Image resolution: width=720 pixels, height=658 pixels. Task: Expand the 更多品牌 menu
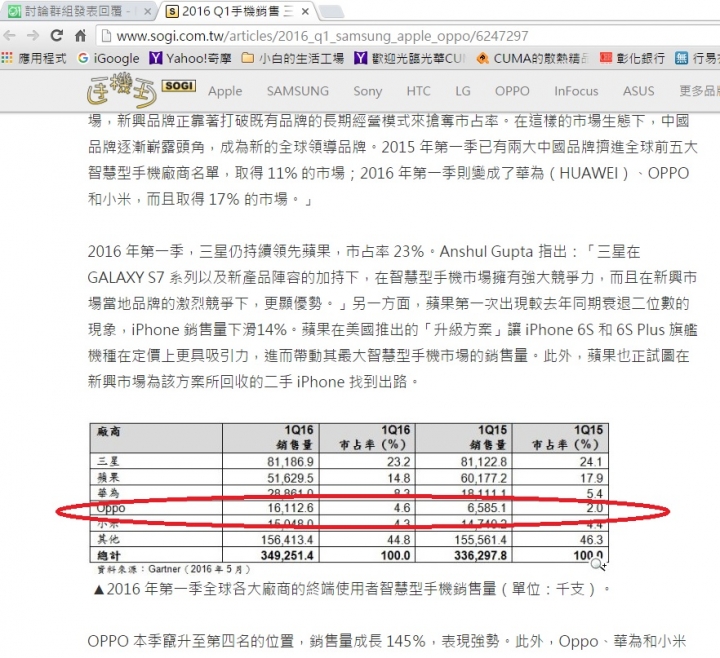698,91
